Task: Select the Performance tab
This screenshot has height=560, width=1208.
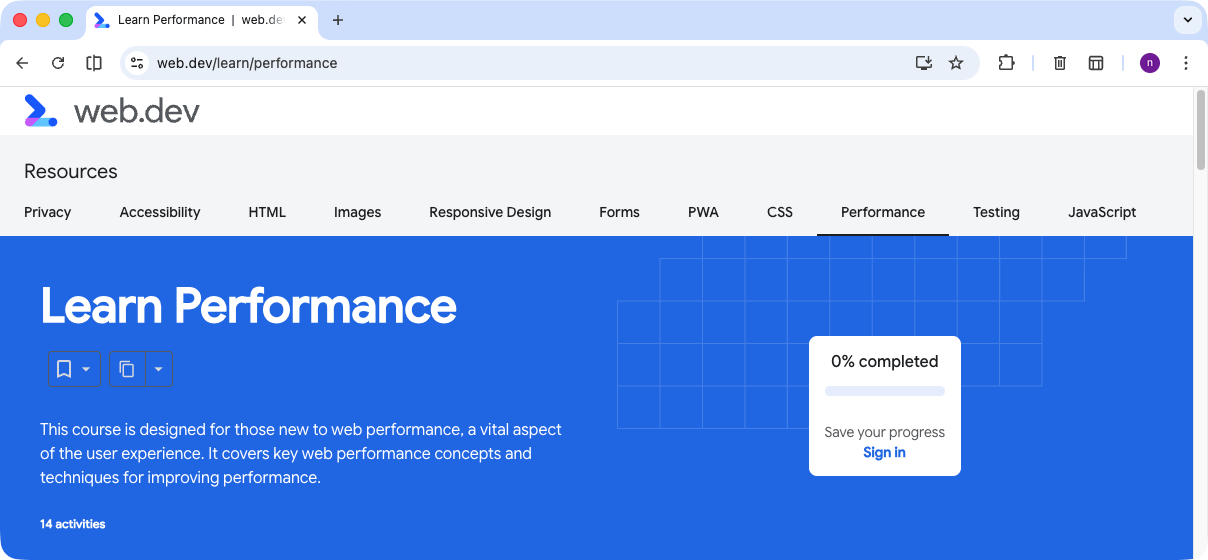Action: (x=883, y=212)
